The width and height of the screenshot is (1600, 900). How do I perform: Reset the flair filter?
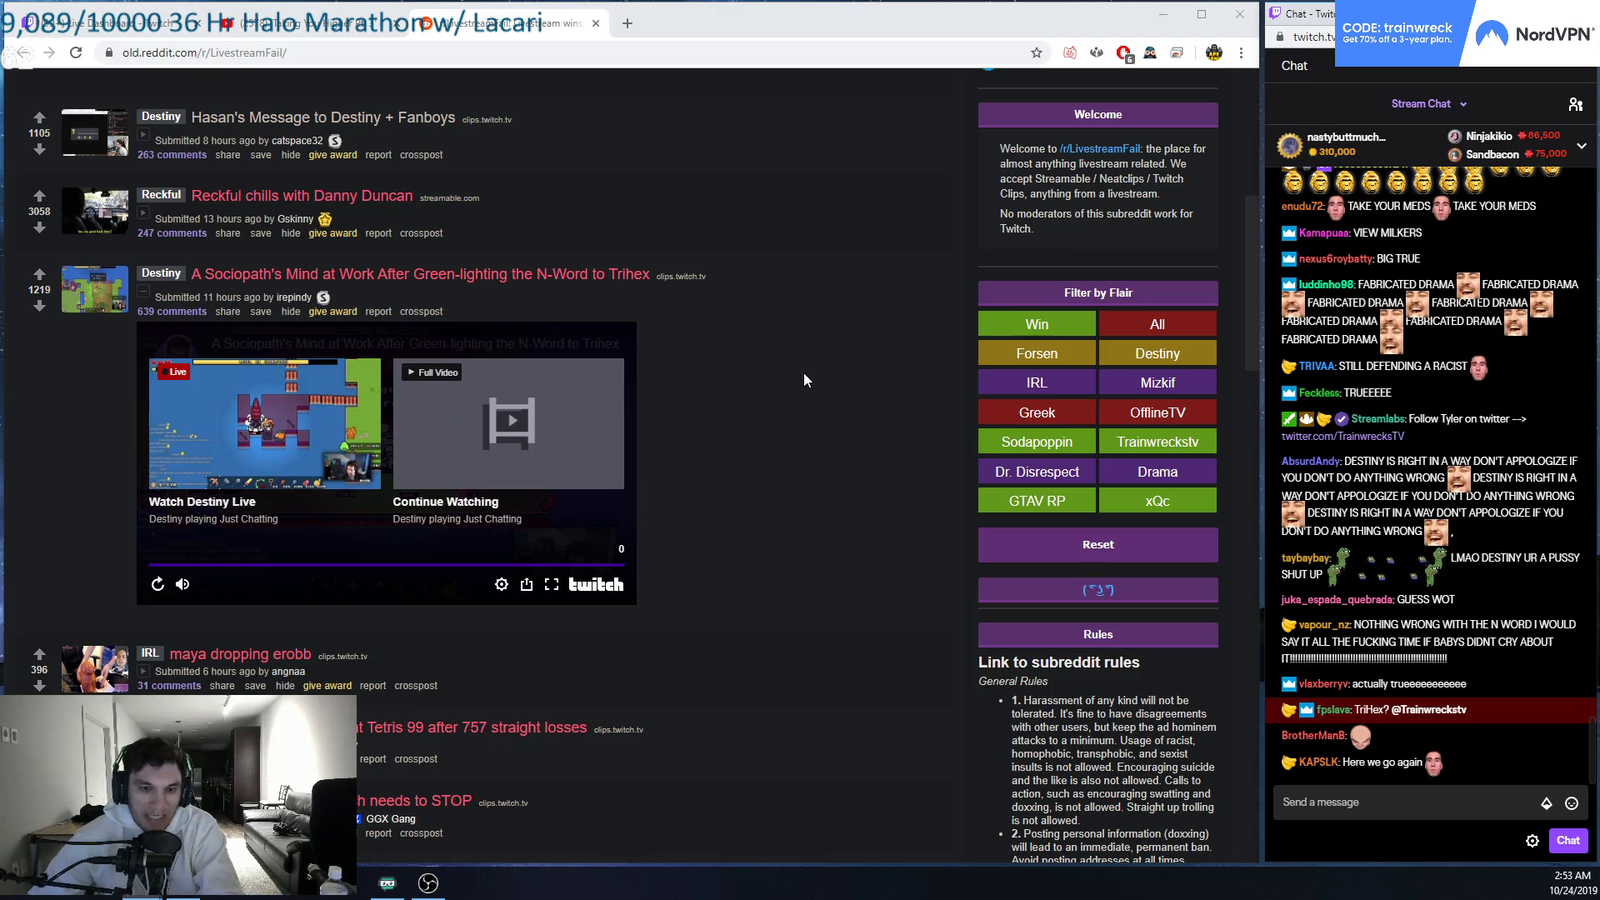pyautogui.click(x=1098, y=545)
